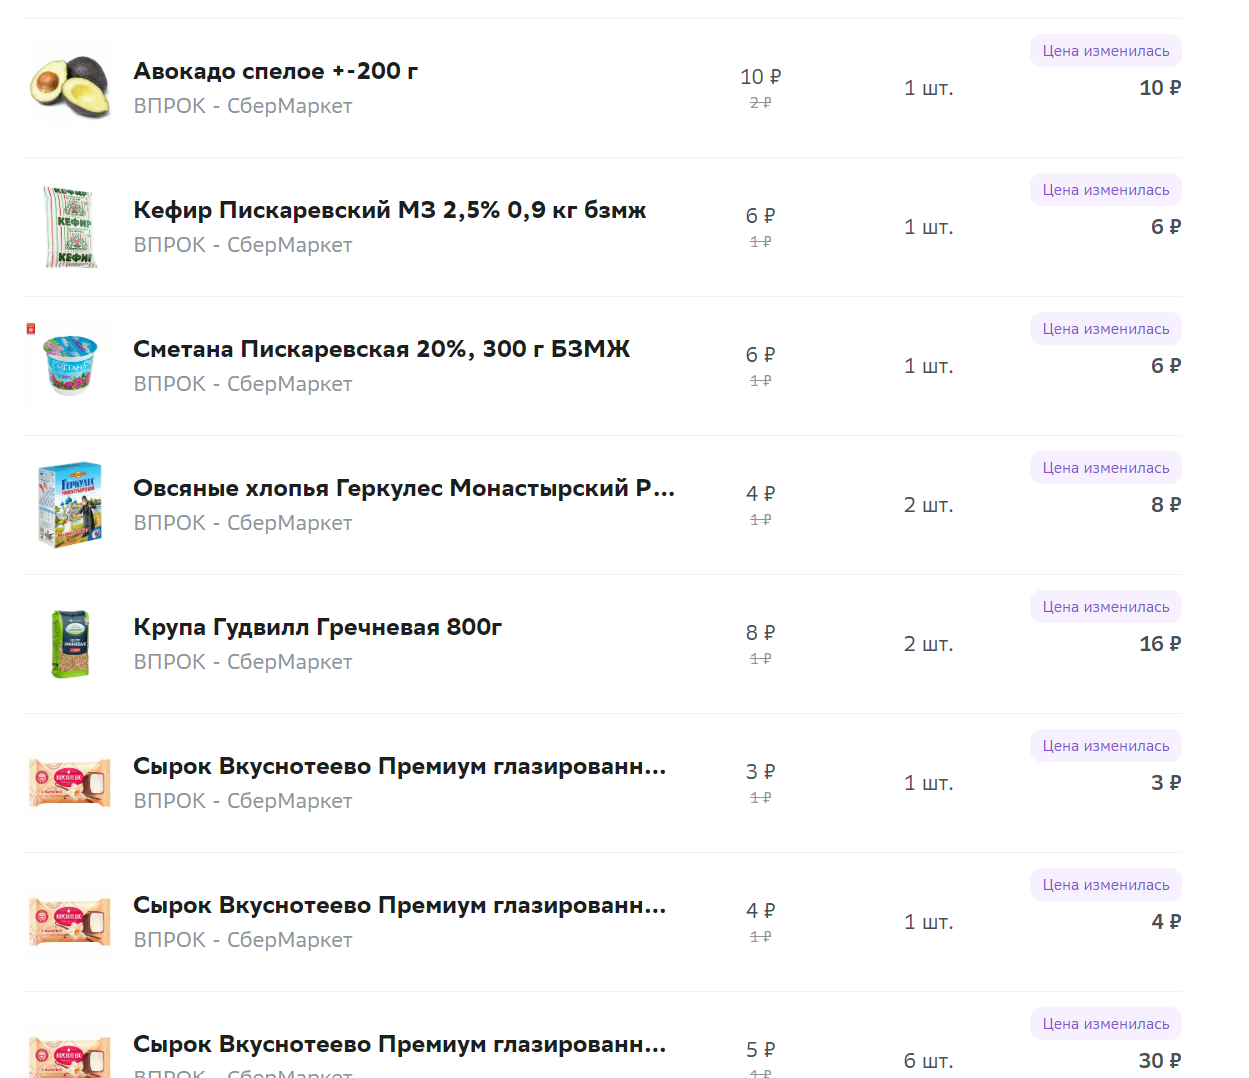
Task: Open the 'Авокадо спелое +-200 г' product title
Action: [x=276, y=71]
